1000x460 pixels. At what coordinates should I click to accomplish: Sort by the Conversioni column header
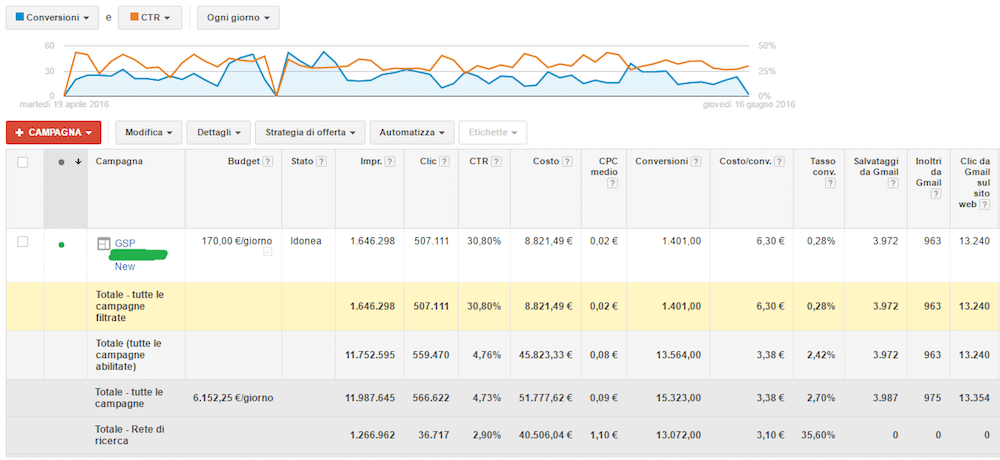(661, 161)
